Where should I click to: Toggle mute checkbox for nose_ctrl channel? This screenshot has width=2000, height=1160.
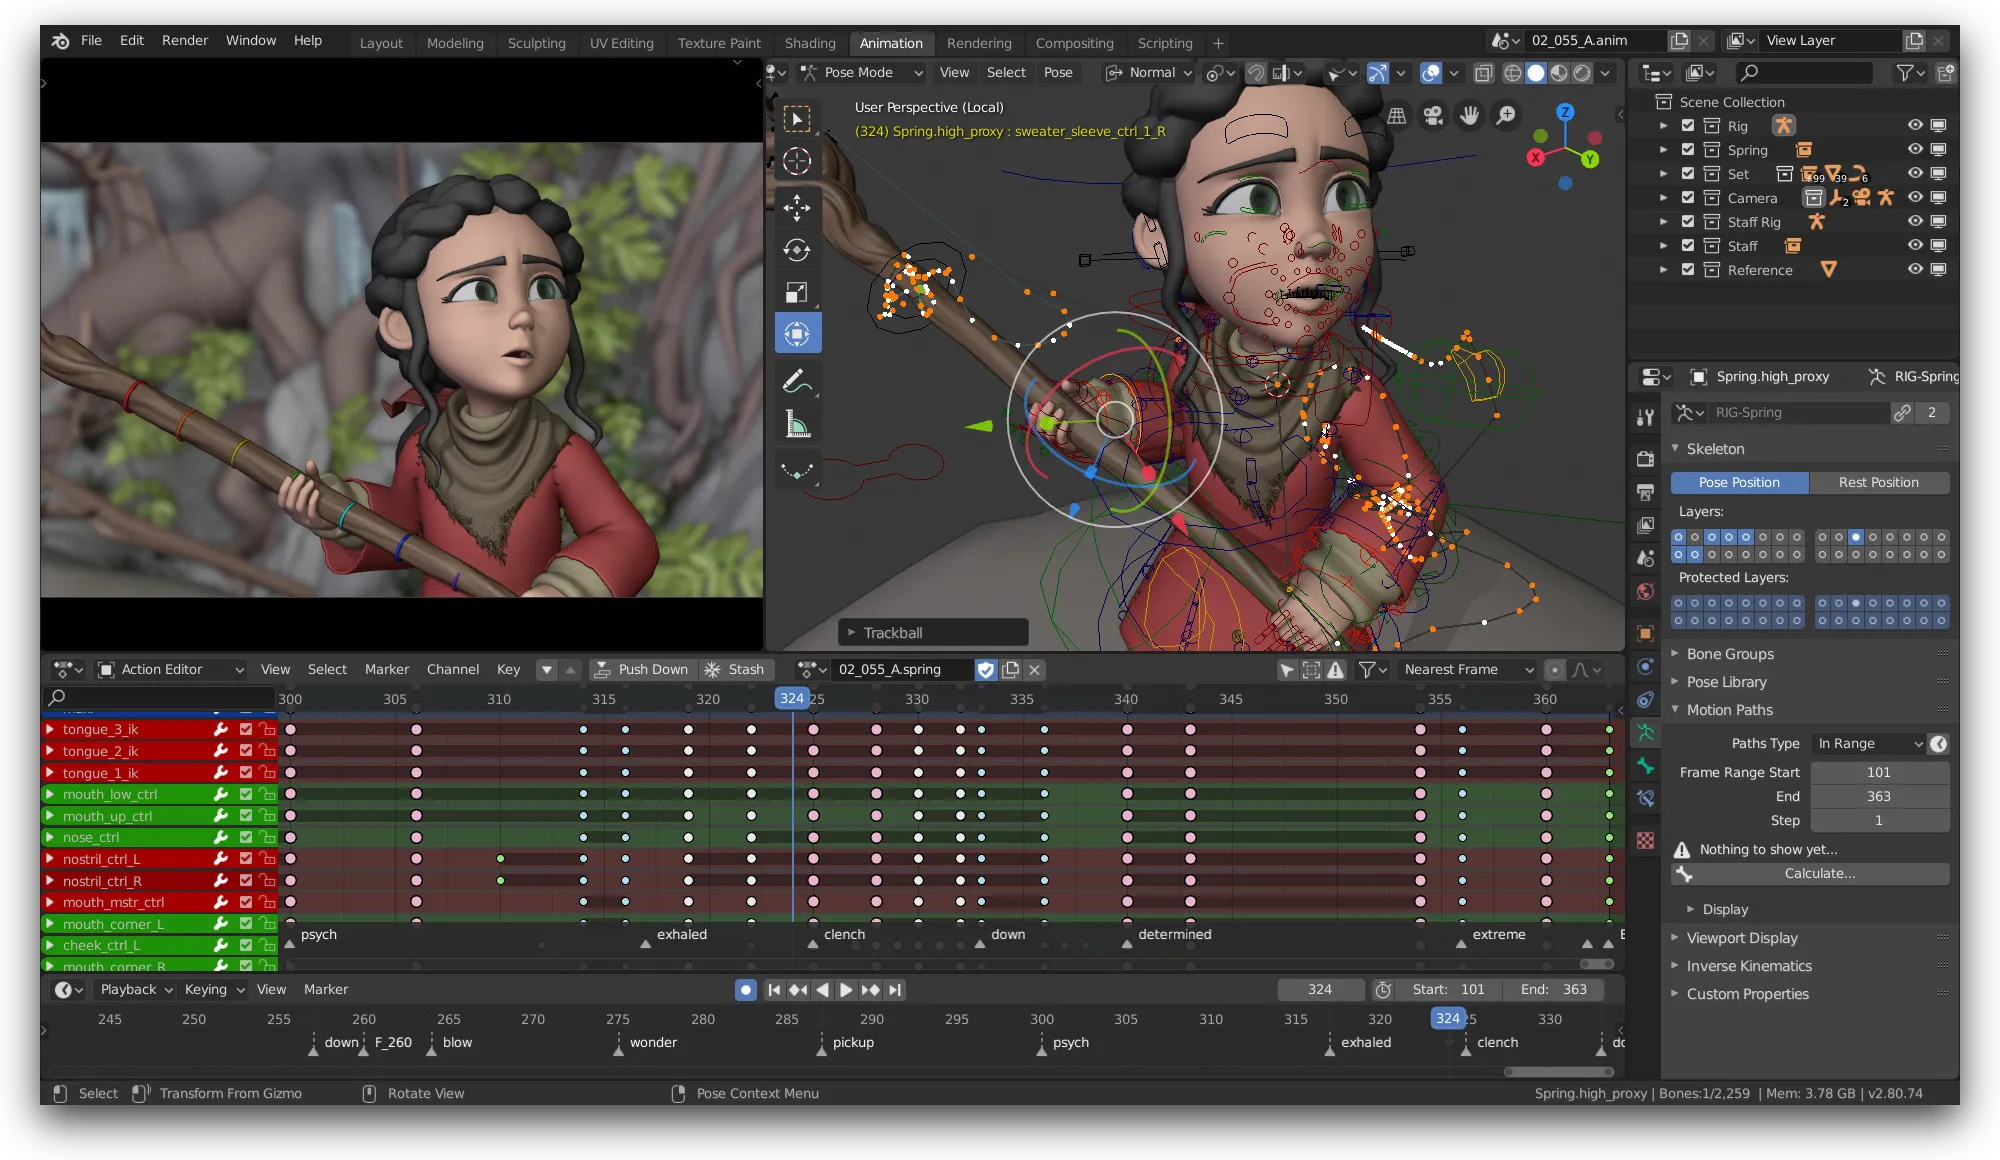point(246,837)
